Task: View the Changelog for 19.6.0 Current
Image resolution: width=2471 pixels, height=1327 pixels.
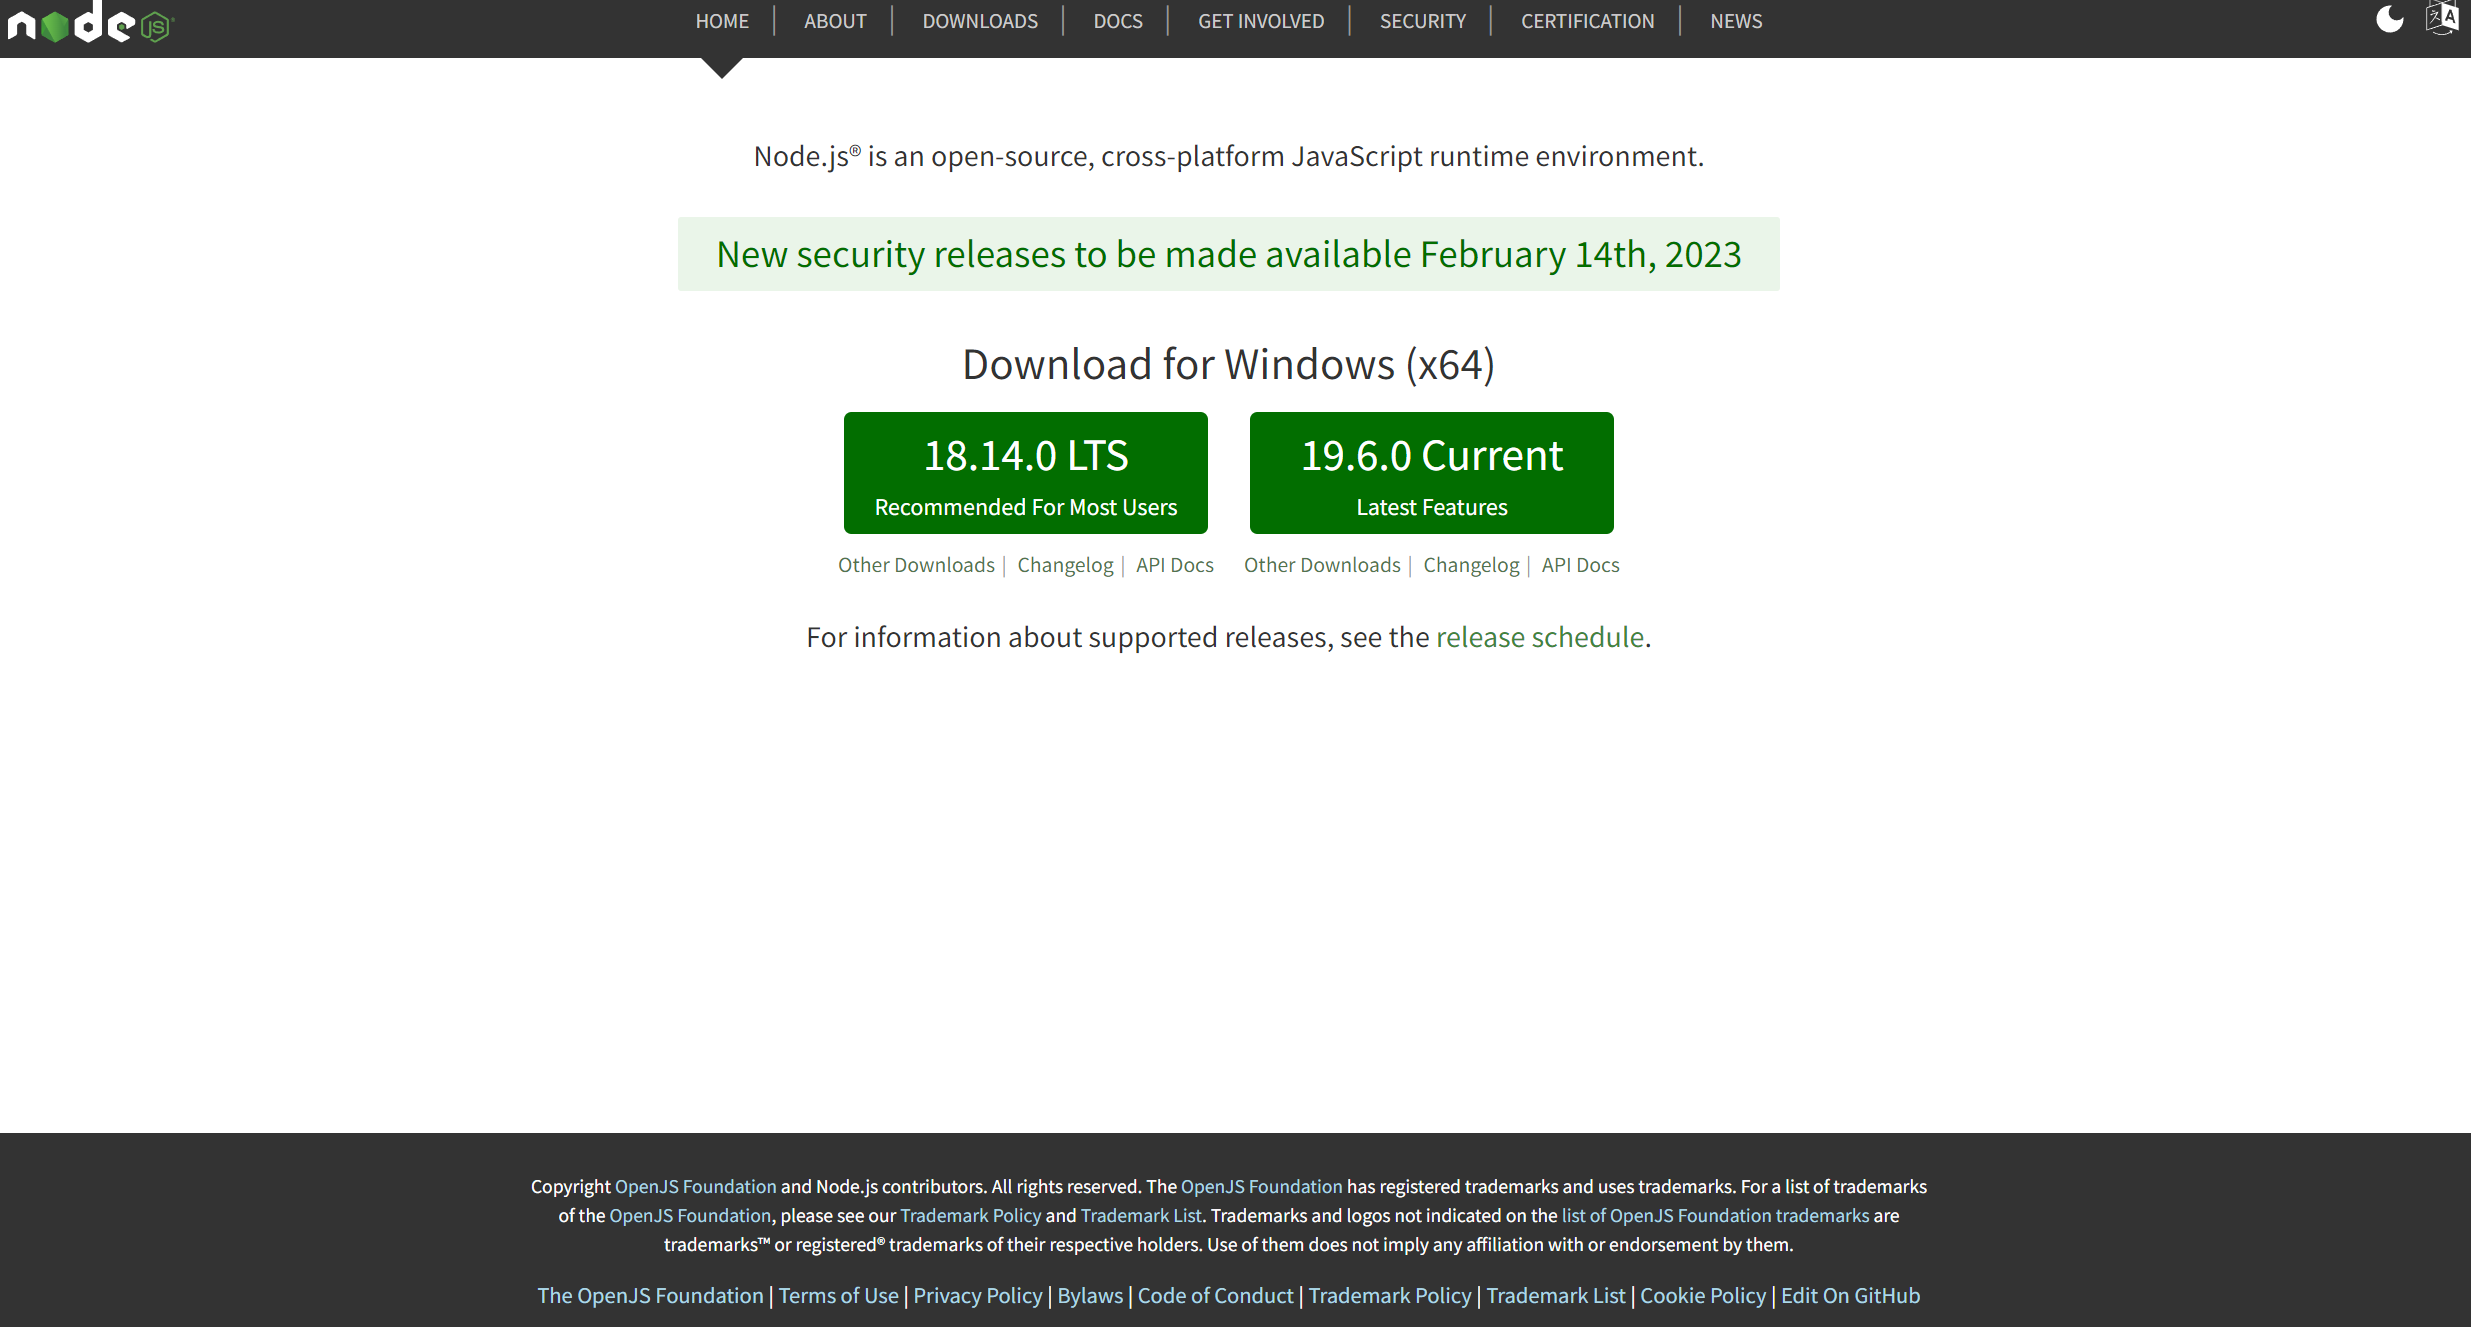Action: [1470, 565]
